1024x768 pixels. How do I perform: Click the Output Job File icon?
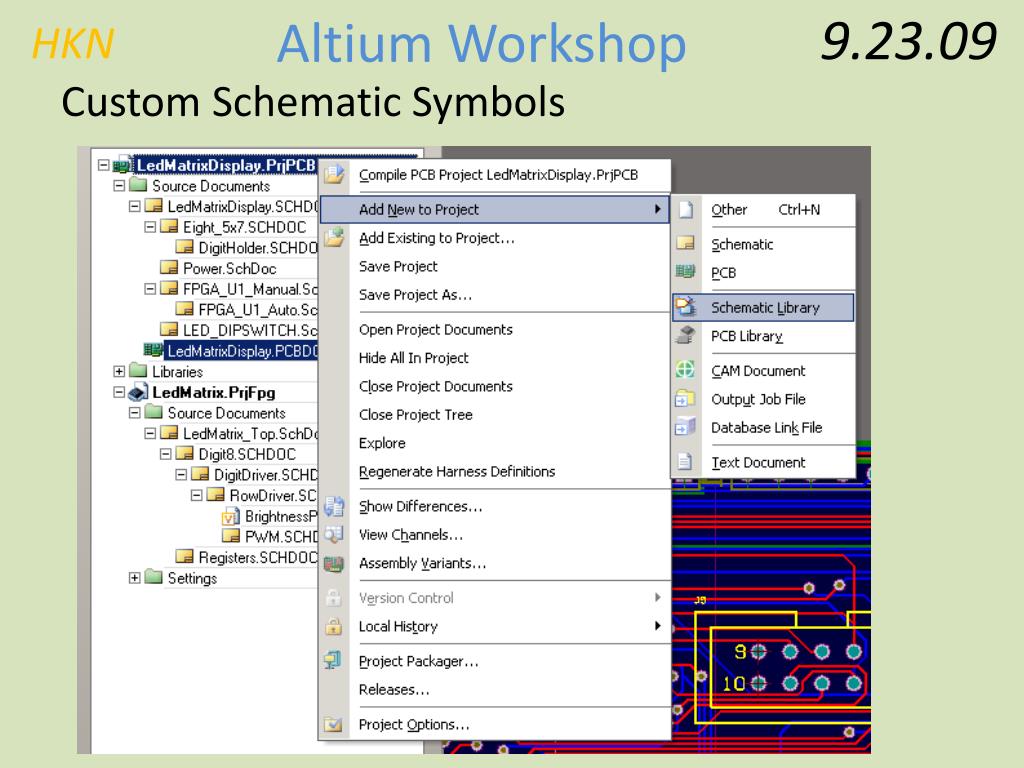pos(685,398)
